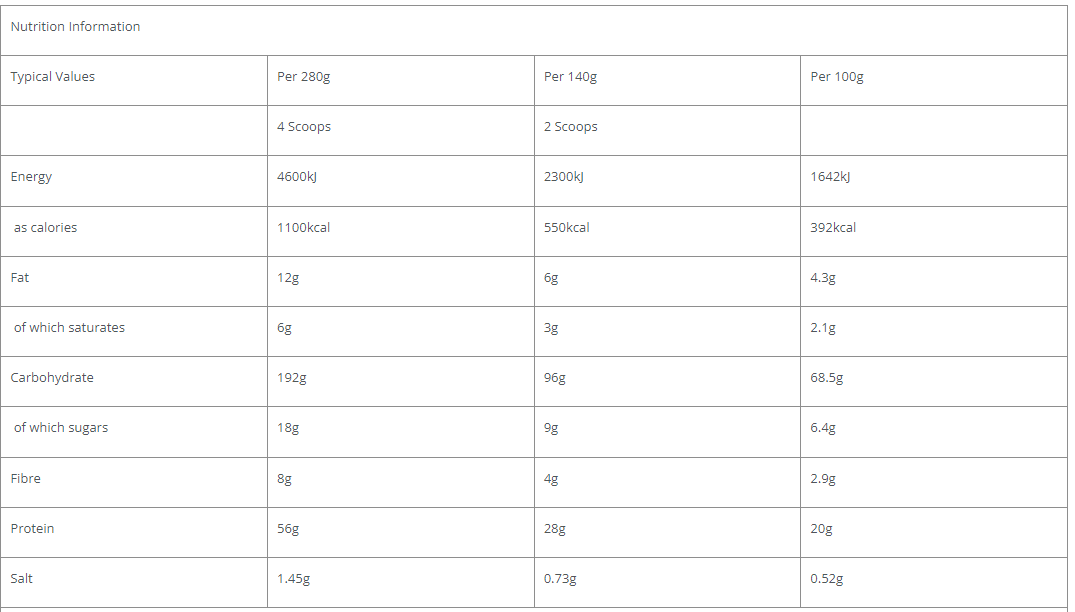1075x612 pixels.
Task: Select the 4 Scoops cell
Action: tap(304, 127)
